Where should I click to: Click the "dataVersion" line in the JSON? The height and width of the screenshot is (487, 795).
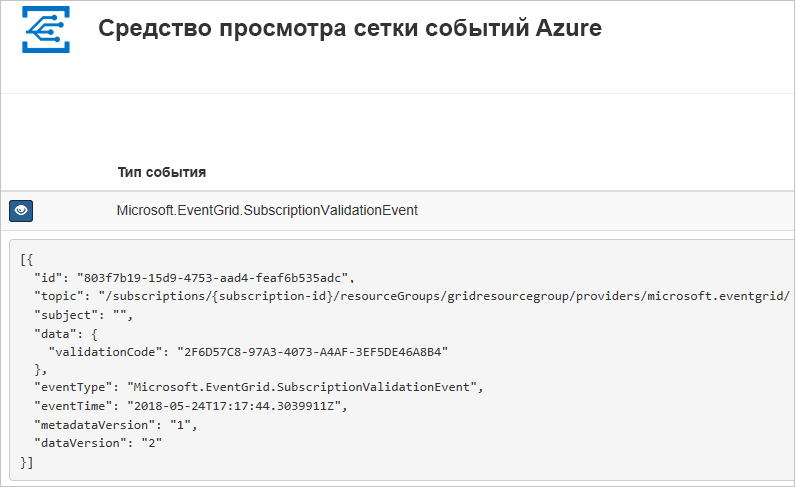98,443
